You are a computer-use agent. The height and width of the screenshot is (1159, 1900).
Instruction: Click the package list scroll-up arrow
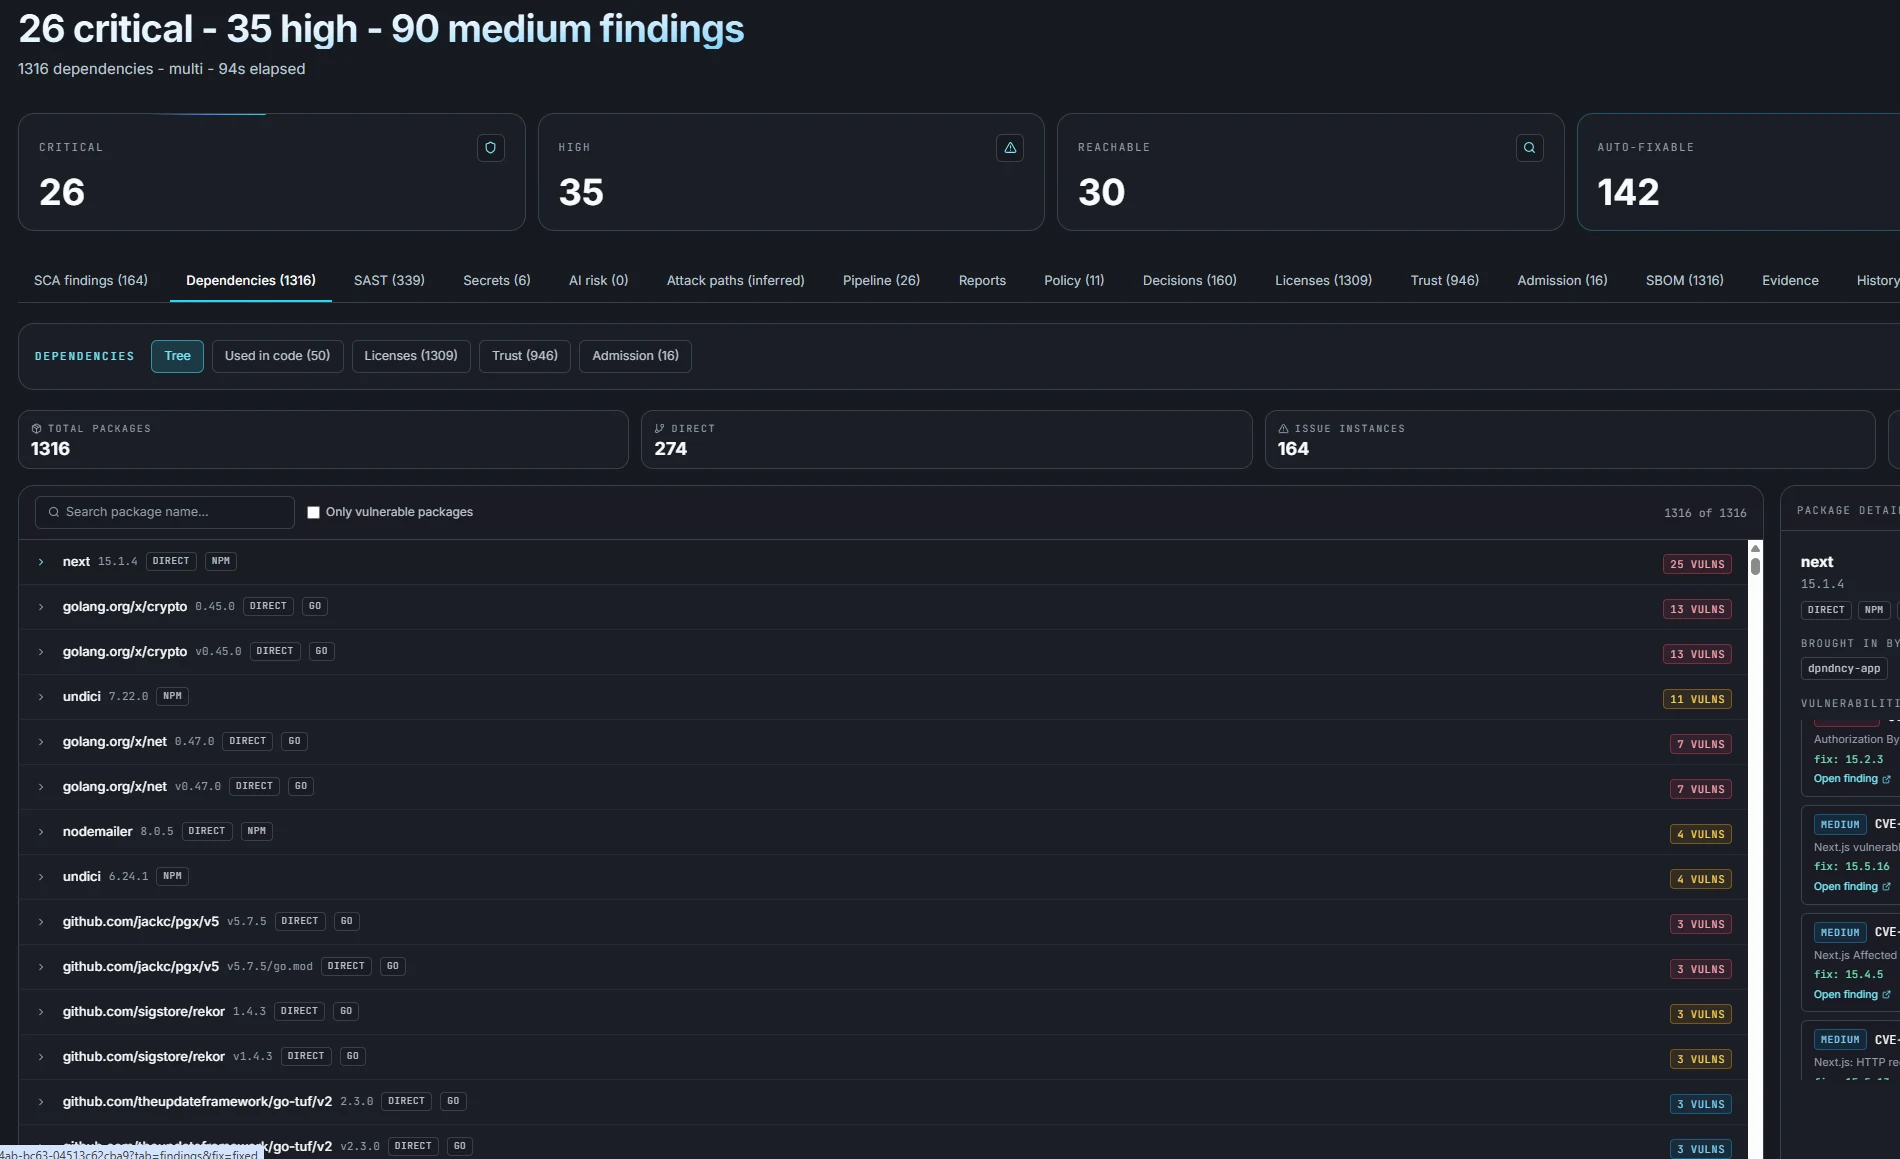[1755, 548]
